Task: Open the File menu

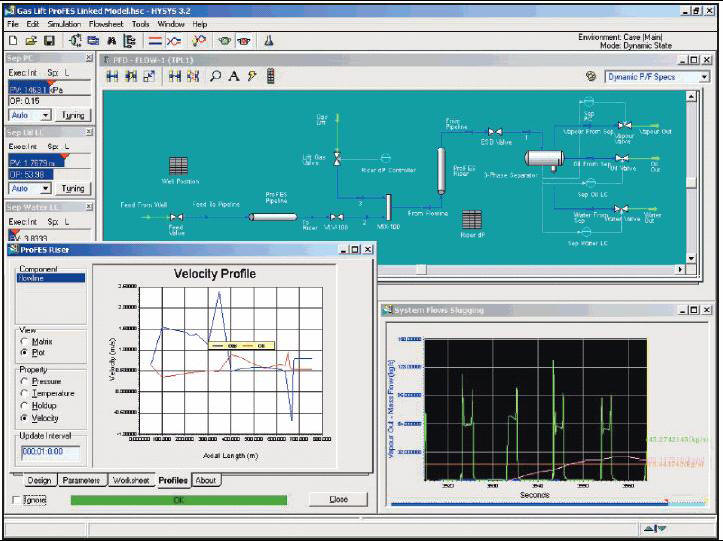Action: tap(13, 24)
